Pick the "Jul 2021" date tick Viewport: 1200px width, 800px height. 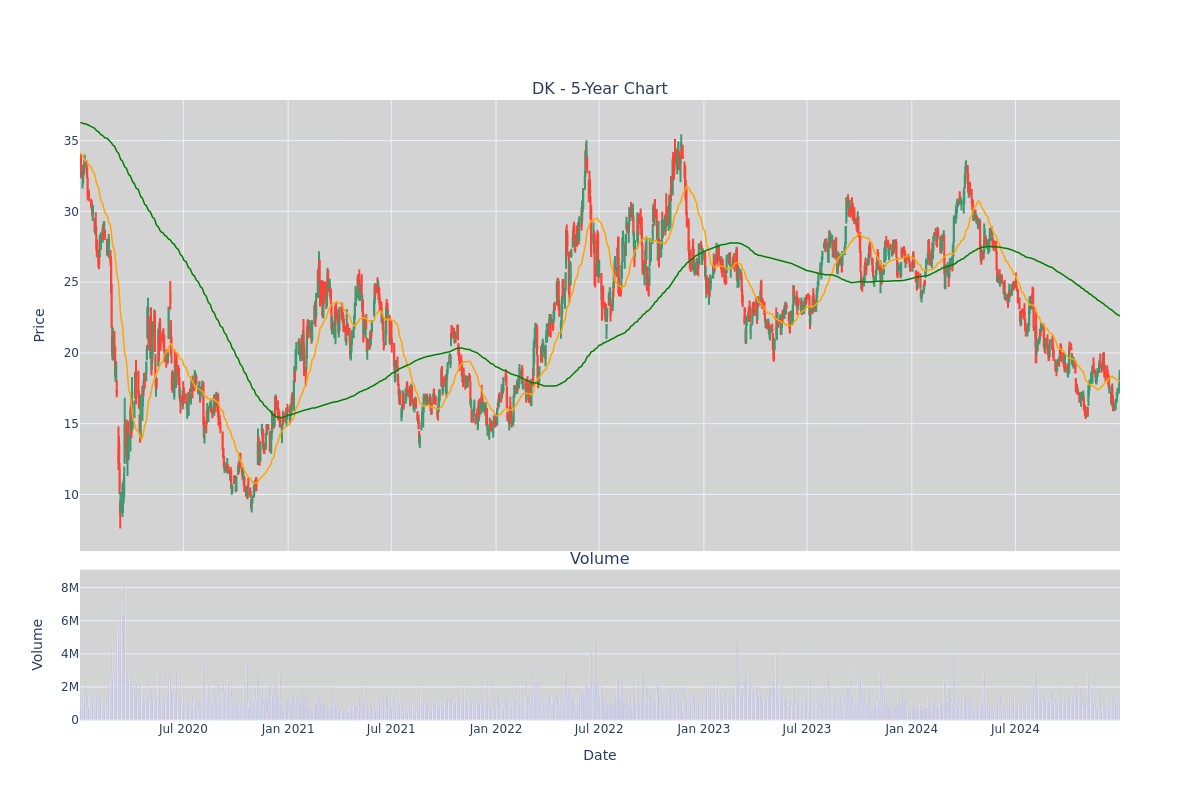pos(391,729)
